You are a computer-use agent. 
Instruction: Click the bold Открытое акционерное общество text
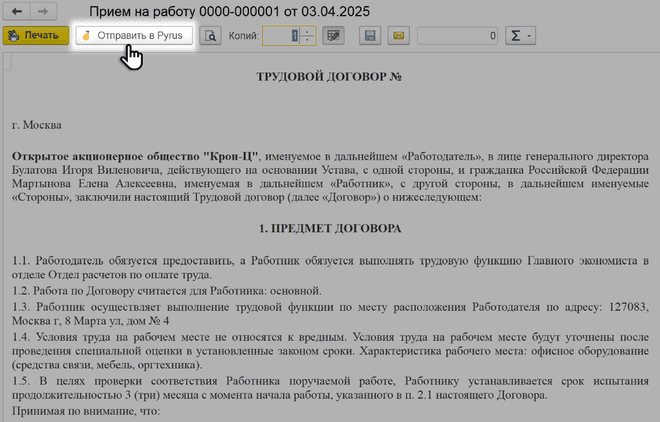(x=135, y=156)
